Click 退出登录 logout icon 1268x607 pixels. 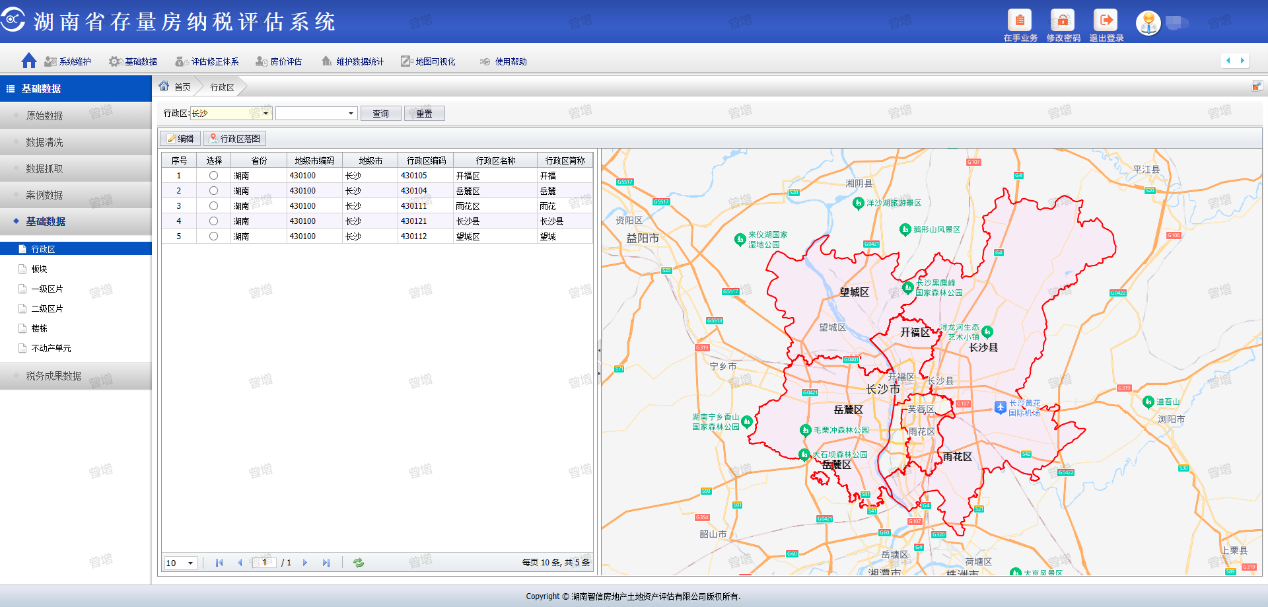1105,19
